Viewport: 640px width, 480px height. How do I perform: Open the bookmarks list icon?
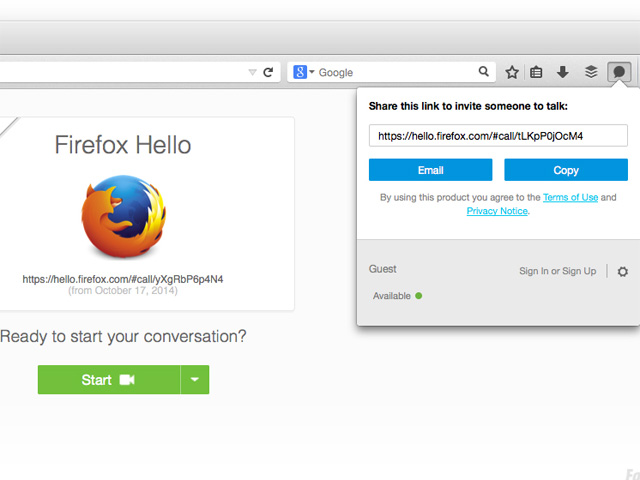(x=536, y=73)
